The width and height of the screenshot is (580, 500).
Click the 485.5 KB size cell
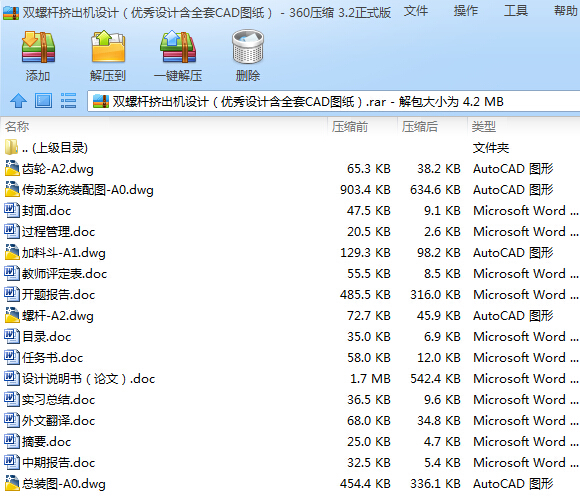click(365, 295)
